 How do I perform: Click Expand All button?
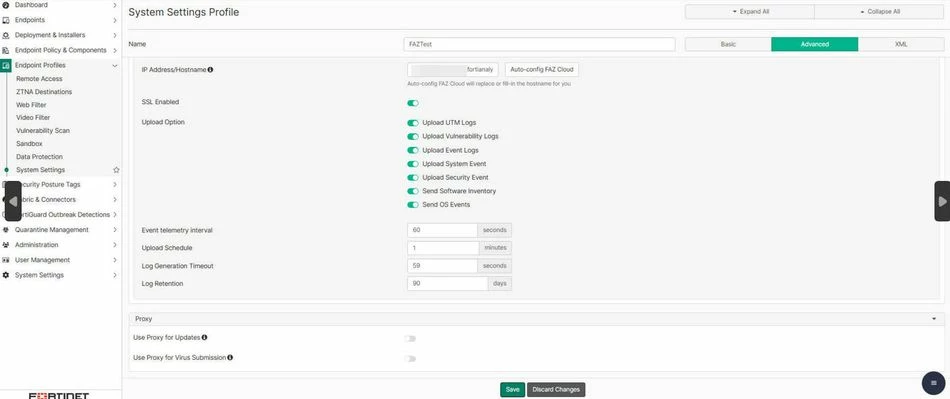click(750, 12)
